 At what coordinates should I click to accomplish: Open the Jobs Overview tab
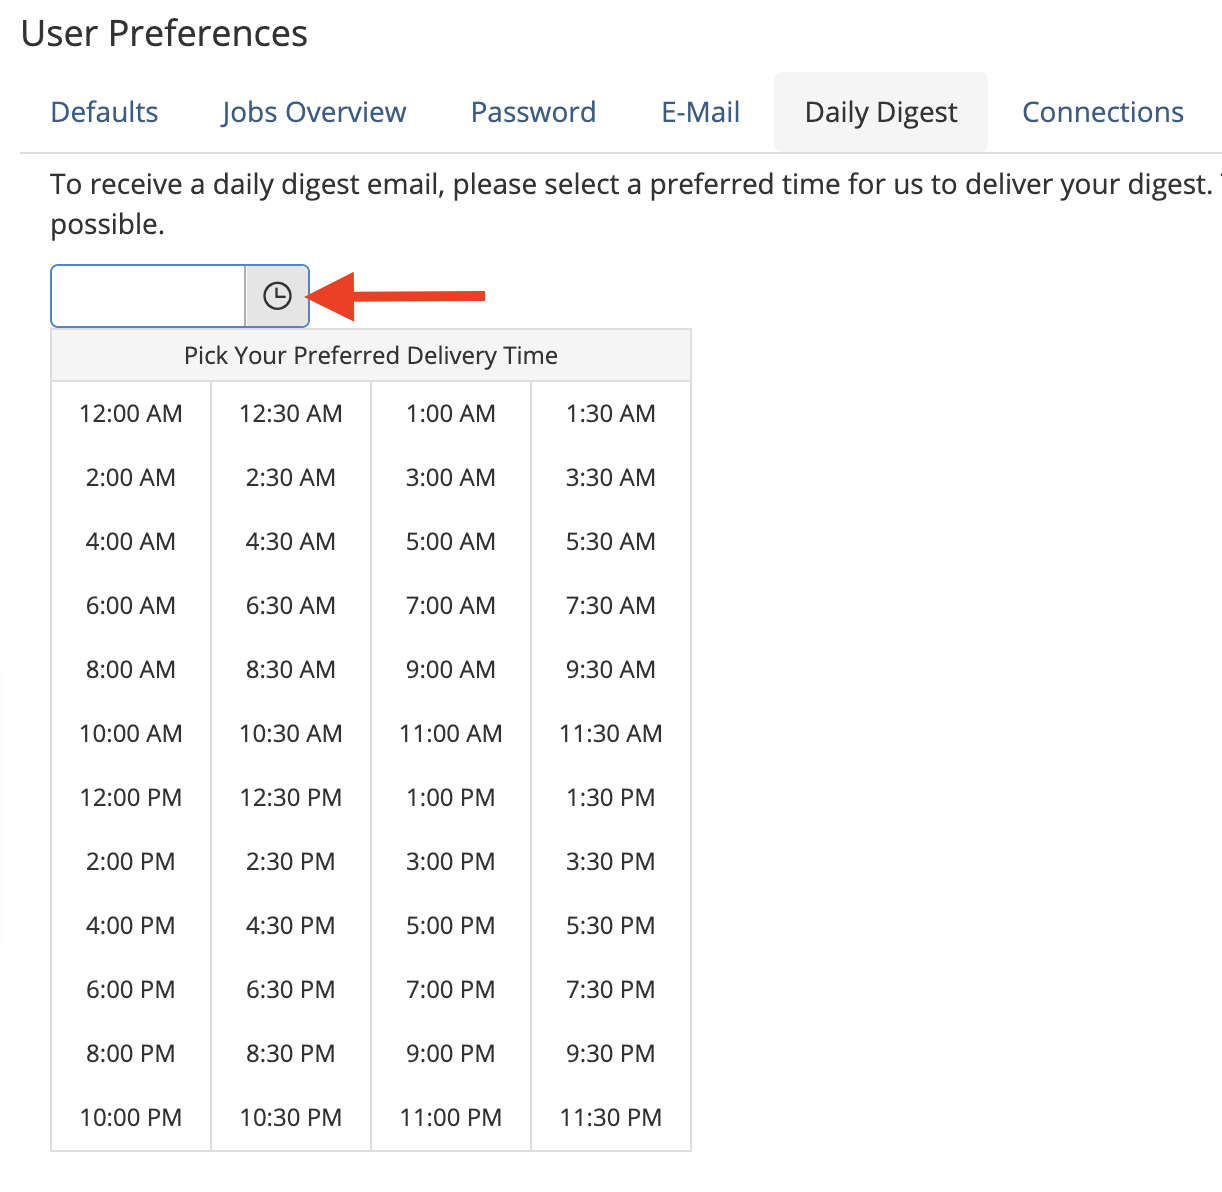click(x=313, y=112)
